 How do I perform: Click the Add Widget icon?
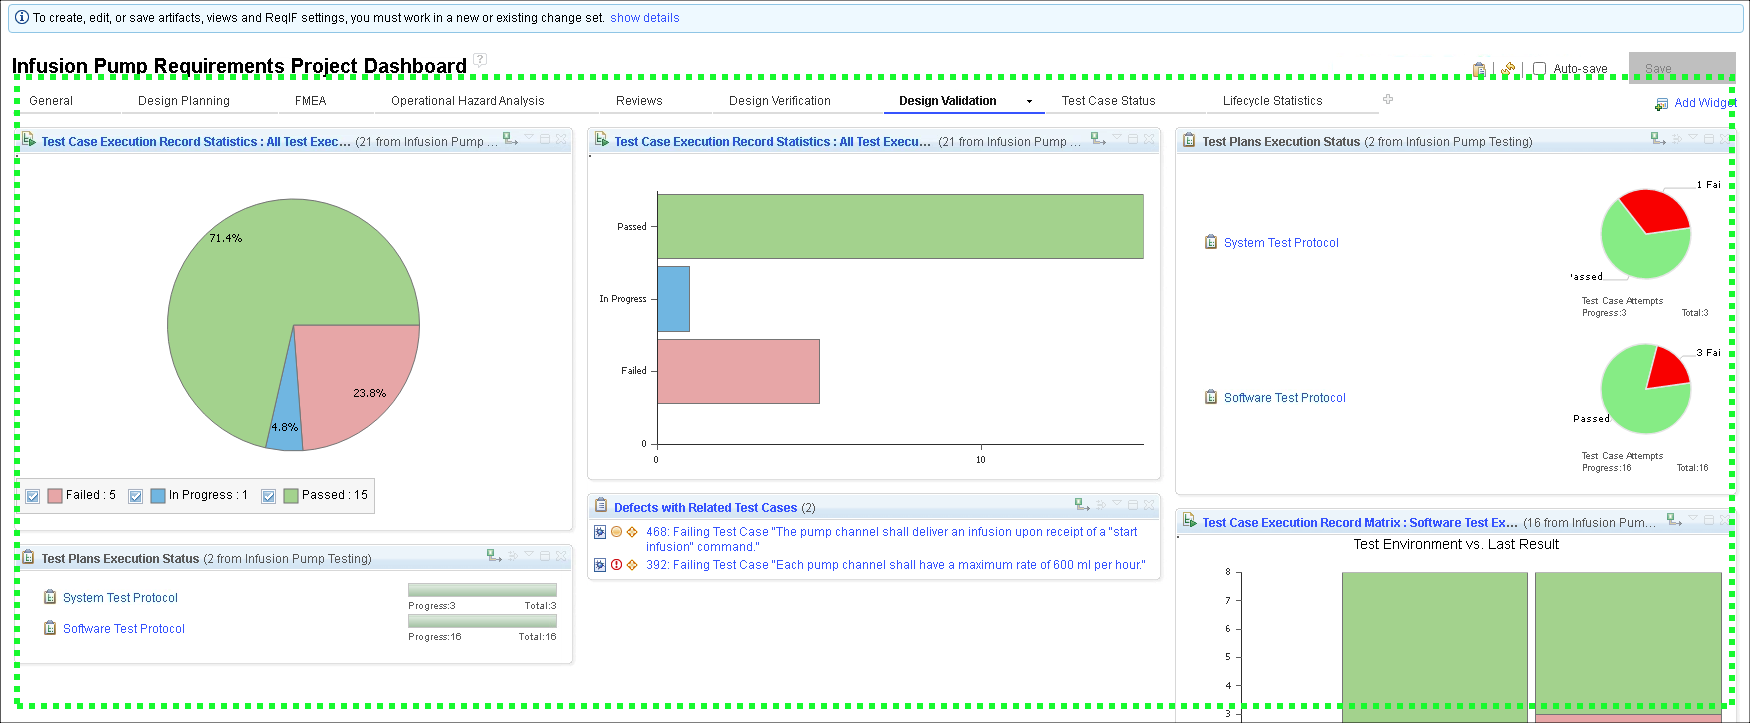1661,104
